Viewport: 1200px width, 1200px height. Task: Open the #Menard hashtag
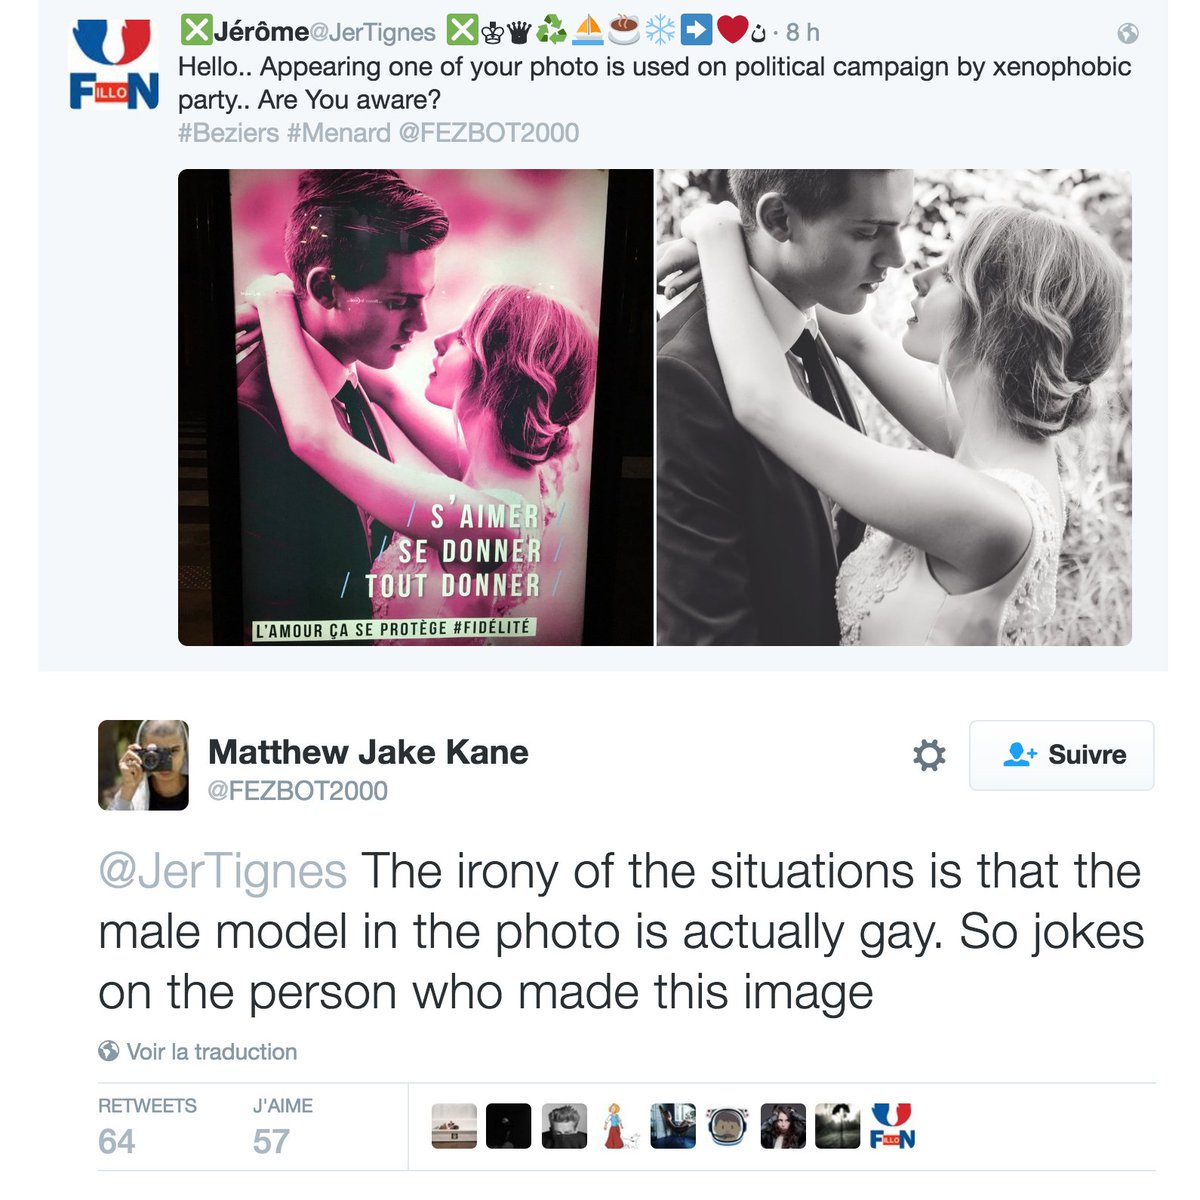(338, 133)
